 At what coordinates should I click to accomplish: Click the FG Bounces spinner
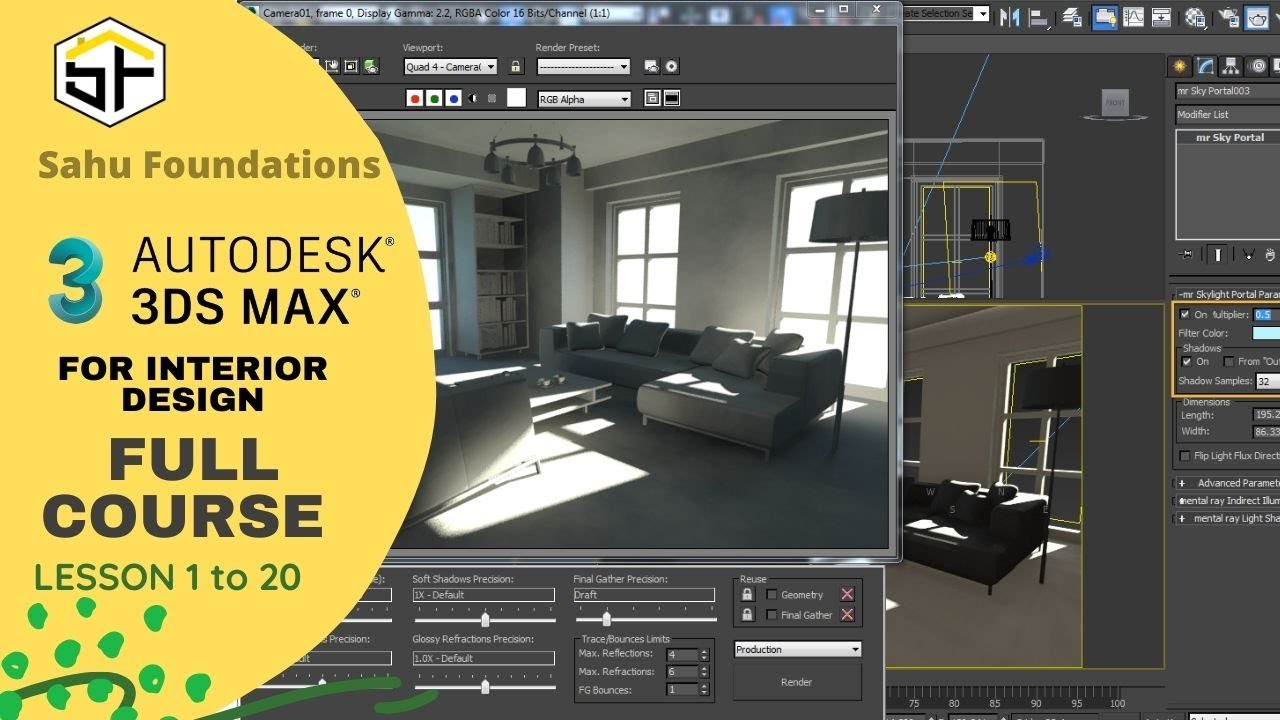[x=704, y=690]
